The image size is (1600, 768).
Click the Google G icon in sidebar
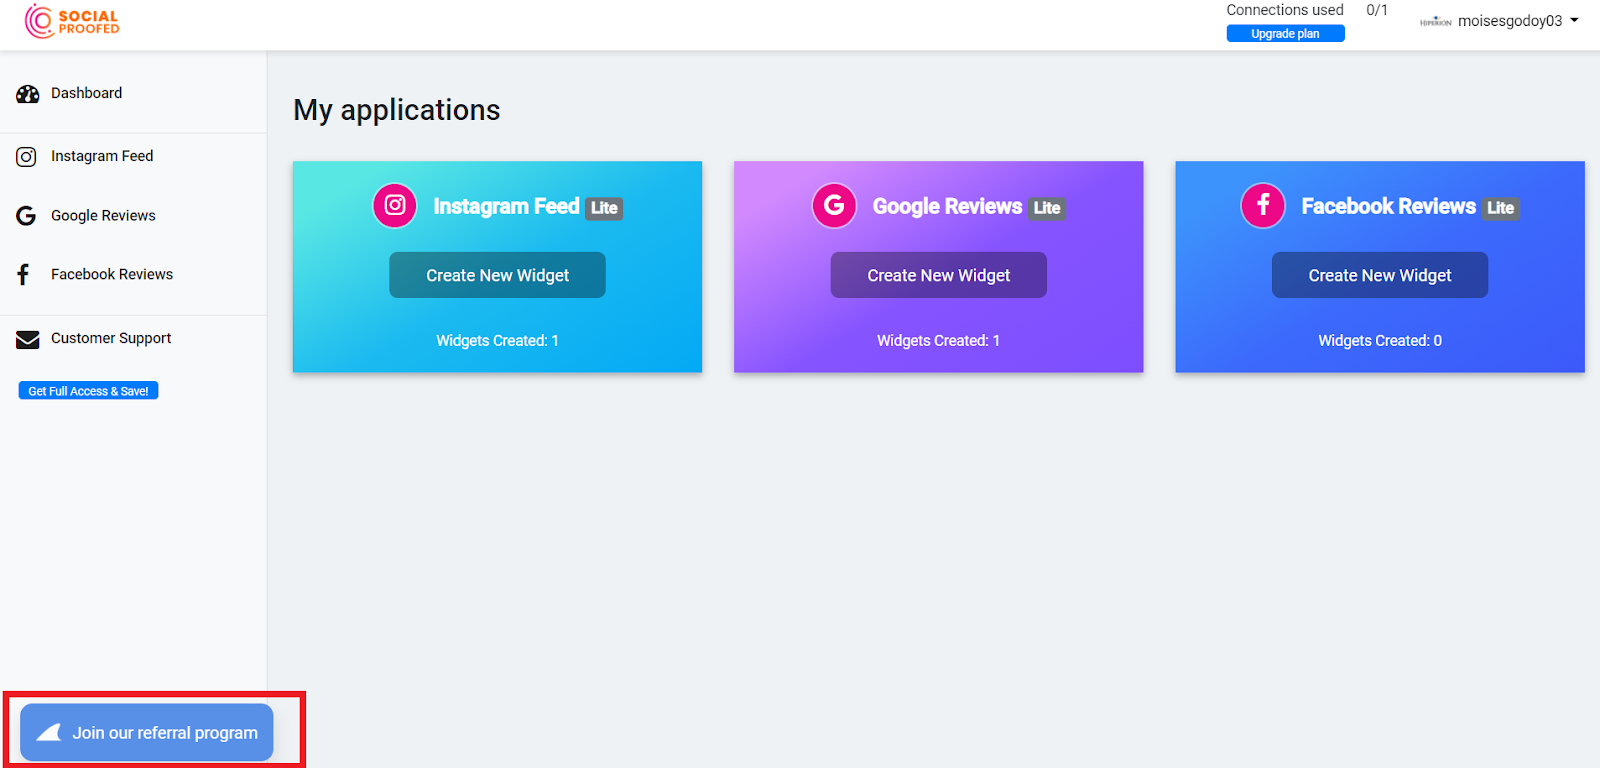coord(26,216)
